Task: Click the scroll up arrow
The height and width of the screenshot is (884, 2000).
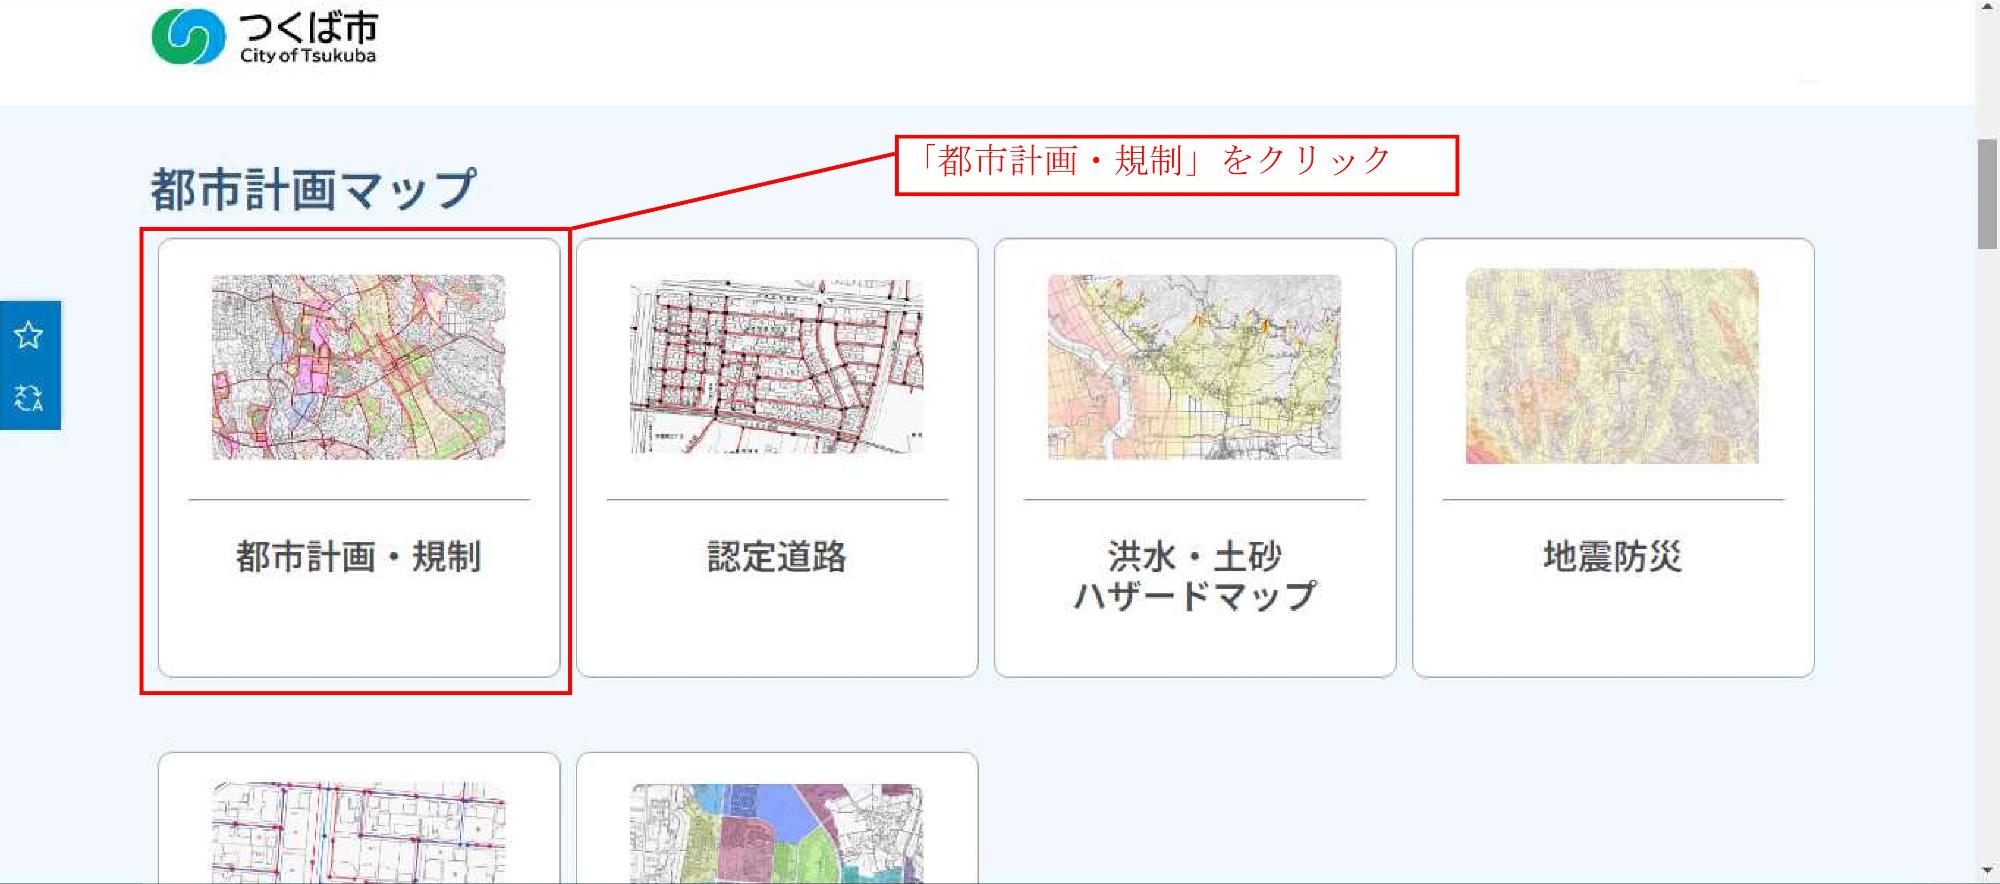Action: pos(1987,8)
